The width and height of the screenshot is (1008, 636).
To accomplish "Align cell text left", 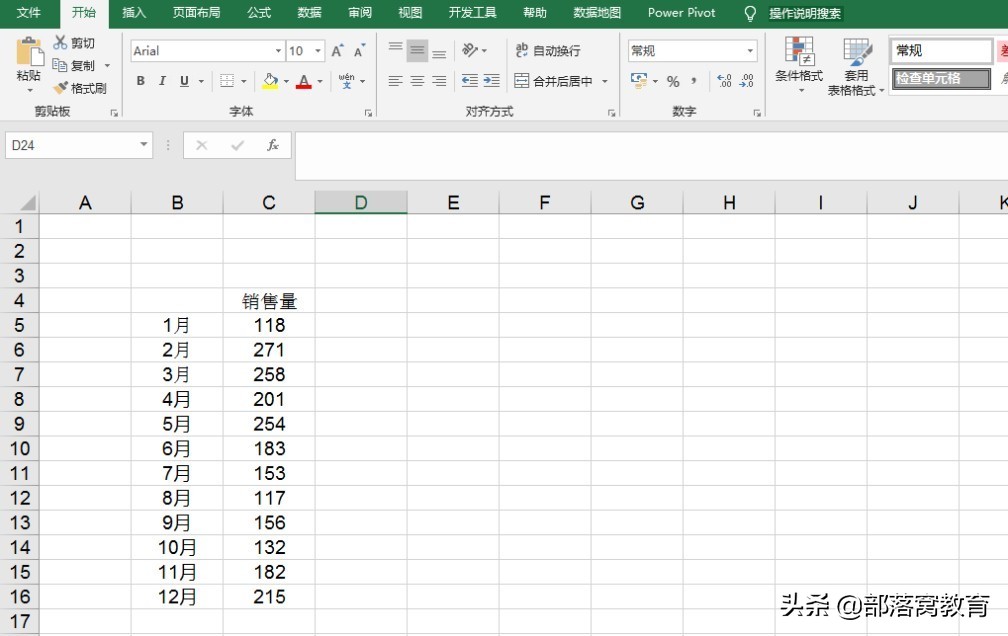I will [395, 81].
